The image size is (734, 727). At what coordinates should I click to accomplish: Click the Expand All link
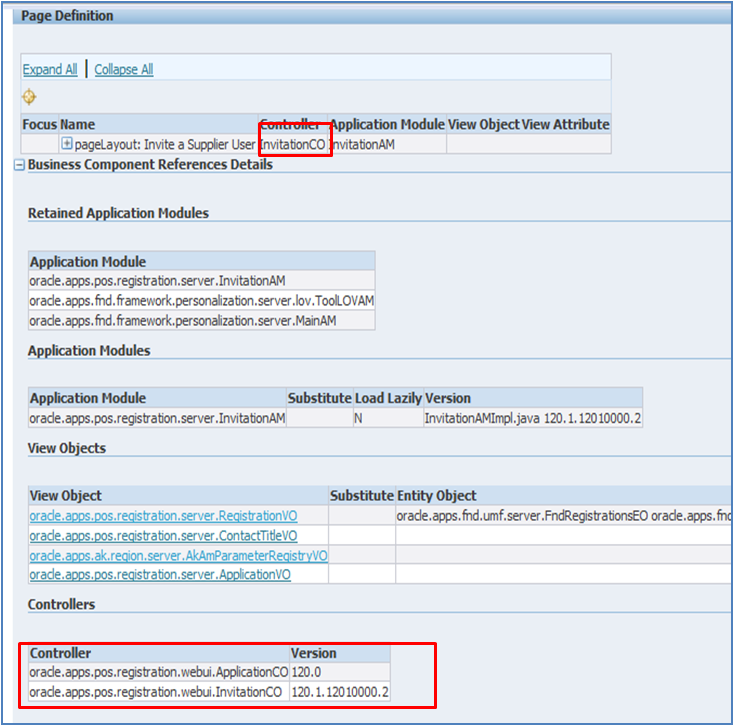(50, 69)
